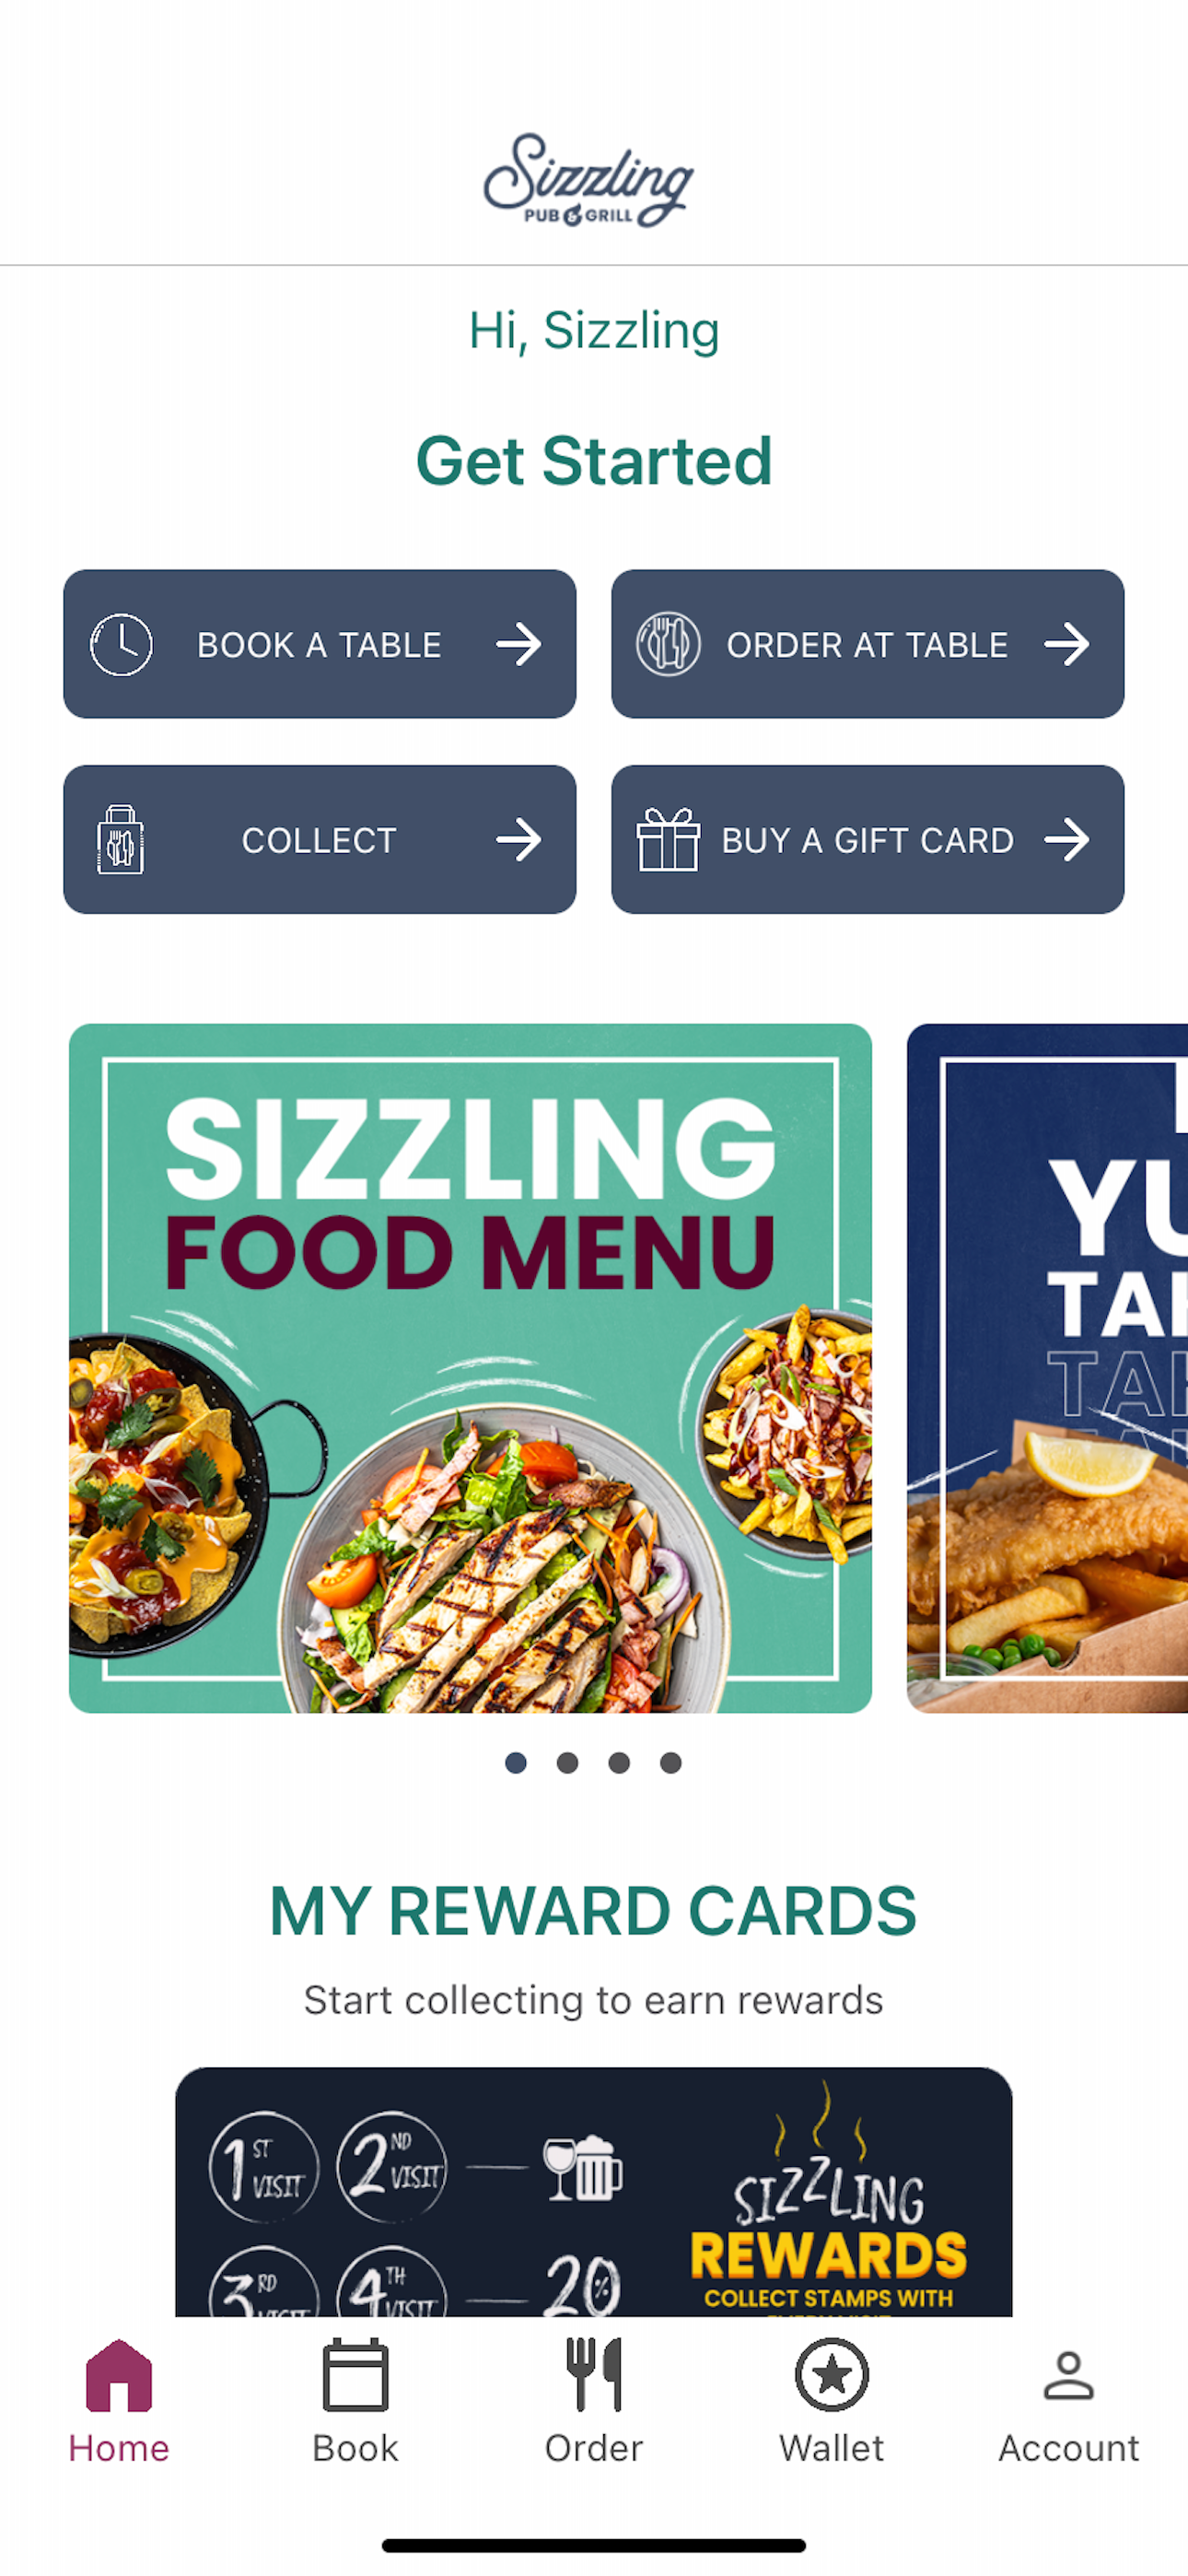Tap the Sizzling Pub & Grill logo

coord(589,181)
